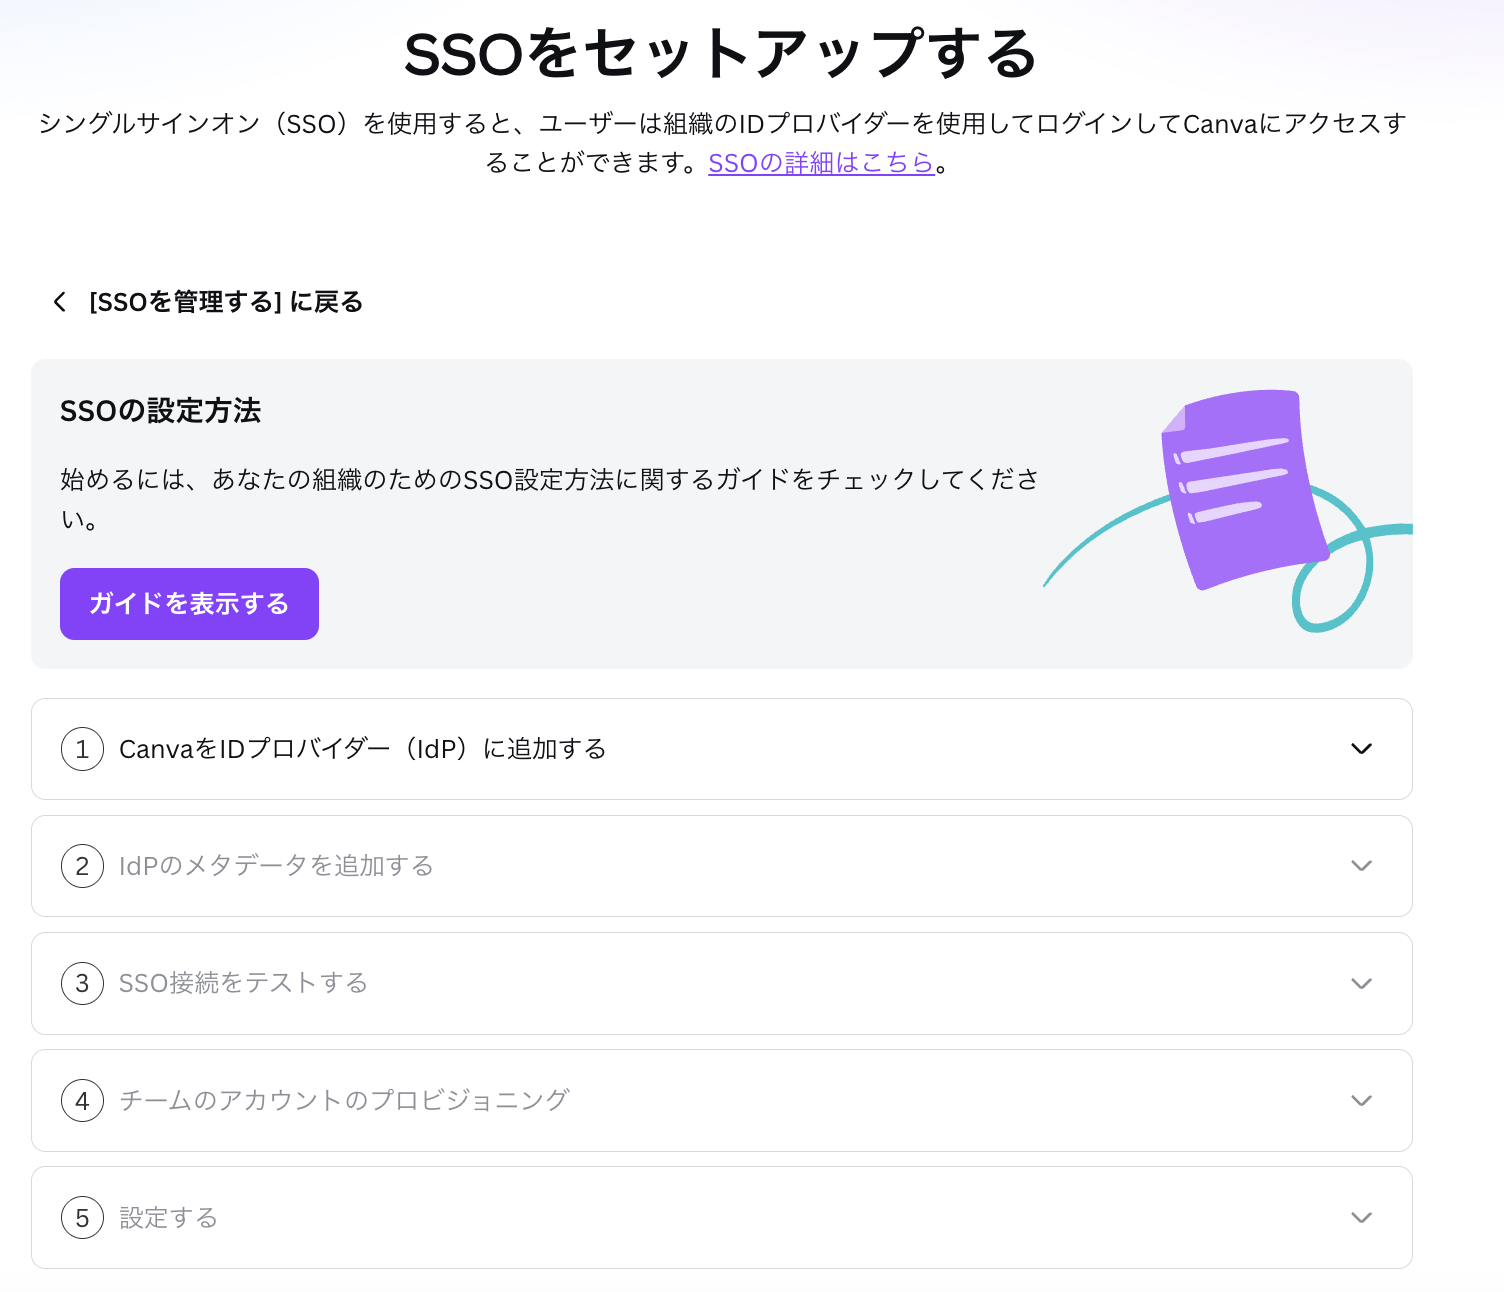Select the 設定する step title
The width and height of the screenshot is (1504, 1292).
168,1218
